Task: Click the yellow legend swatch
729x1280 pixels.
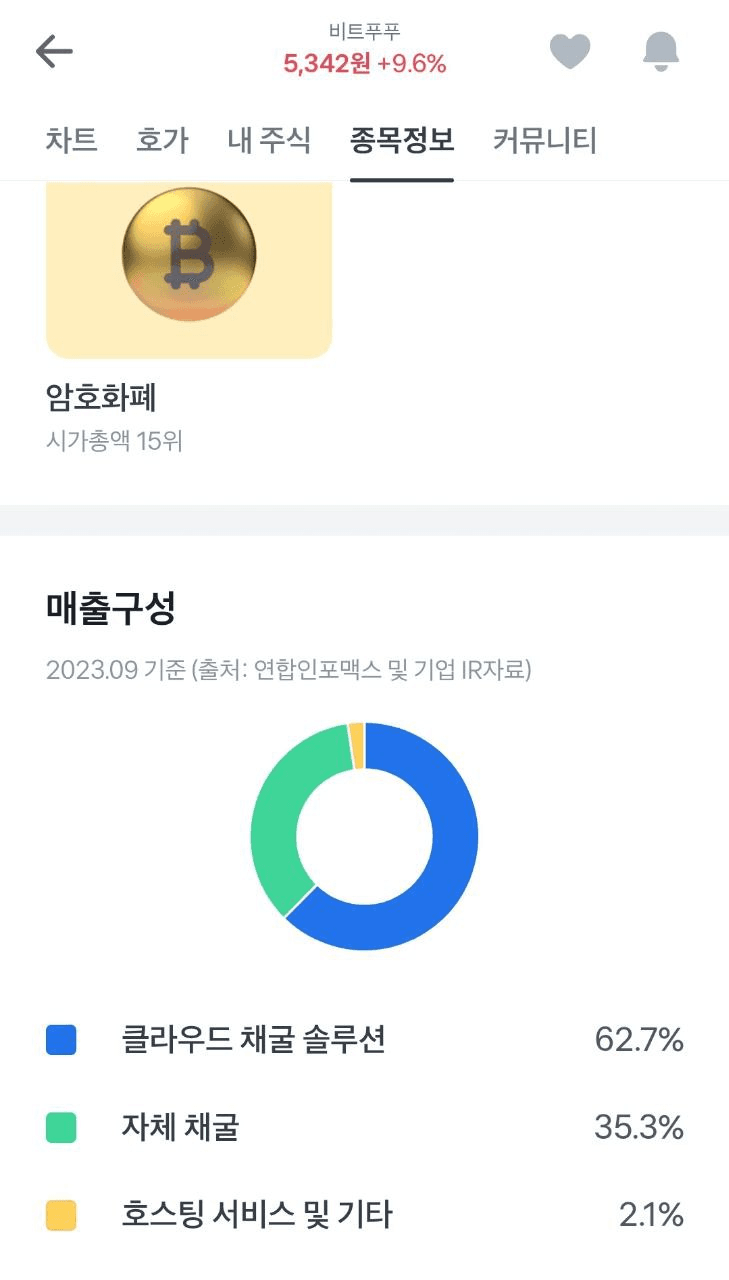Action: pyautogui.click(x=61, y=1216)
